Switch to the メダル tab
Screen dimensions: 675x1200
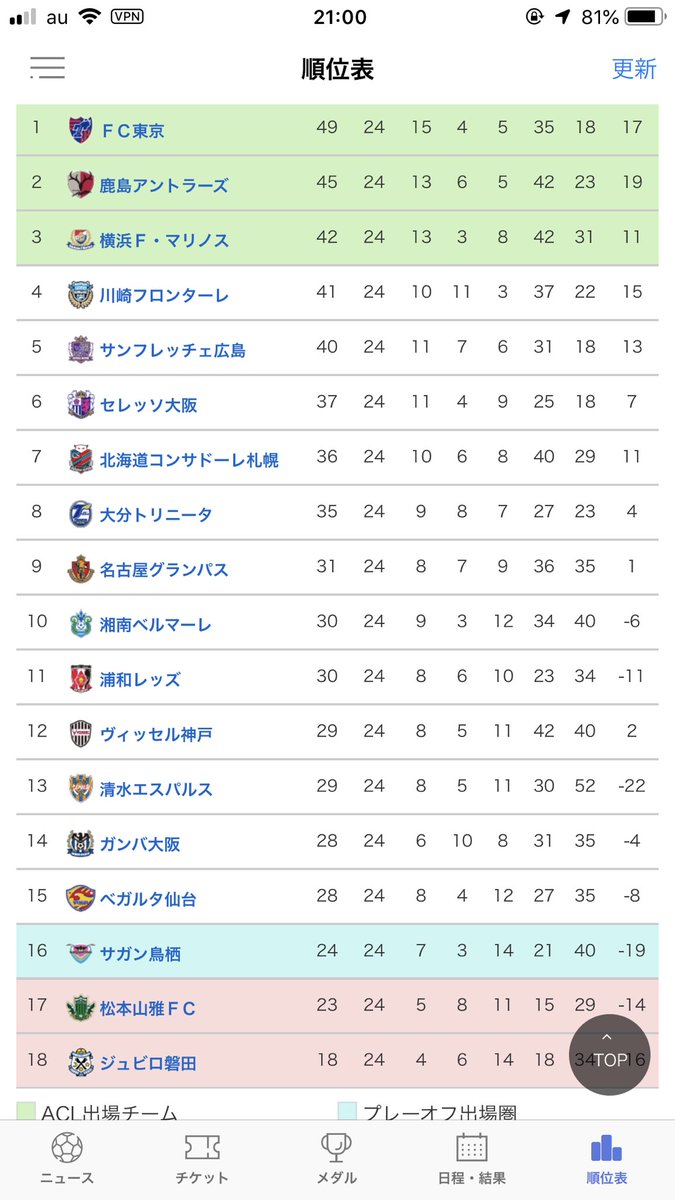tap(337, 1159)
